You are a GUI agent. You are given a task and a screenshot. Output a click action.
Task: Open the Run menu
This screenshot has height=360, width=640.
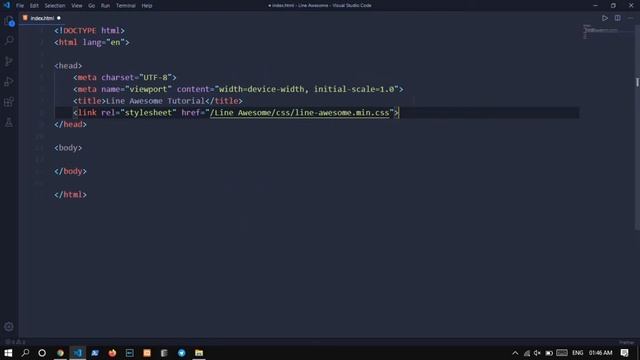105,6
